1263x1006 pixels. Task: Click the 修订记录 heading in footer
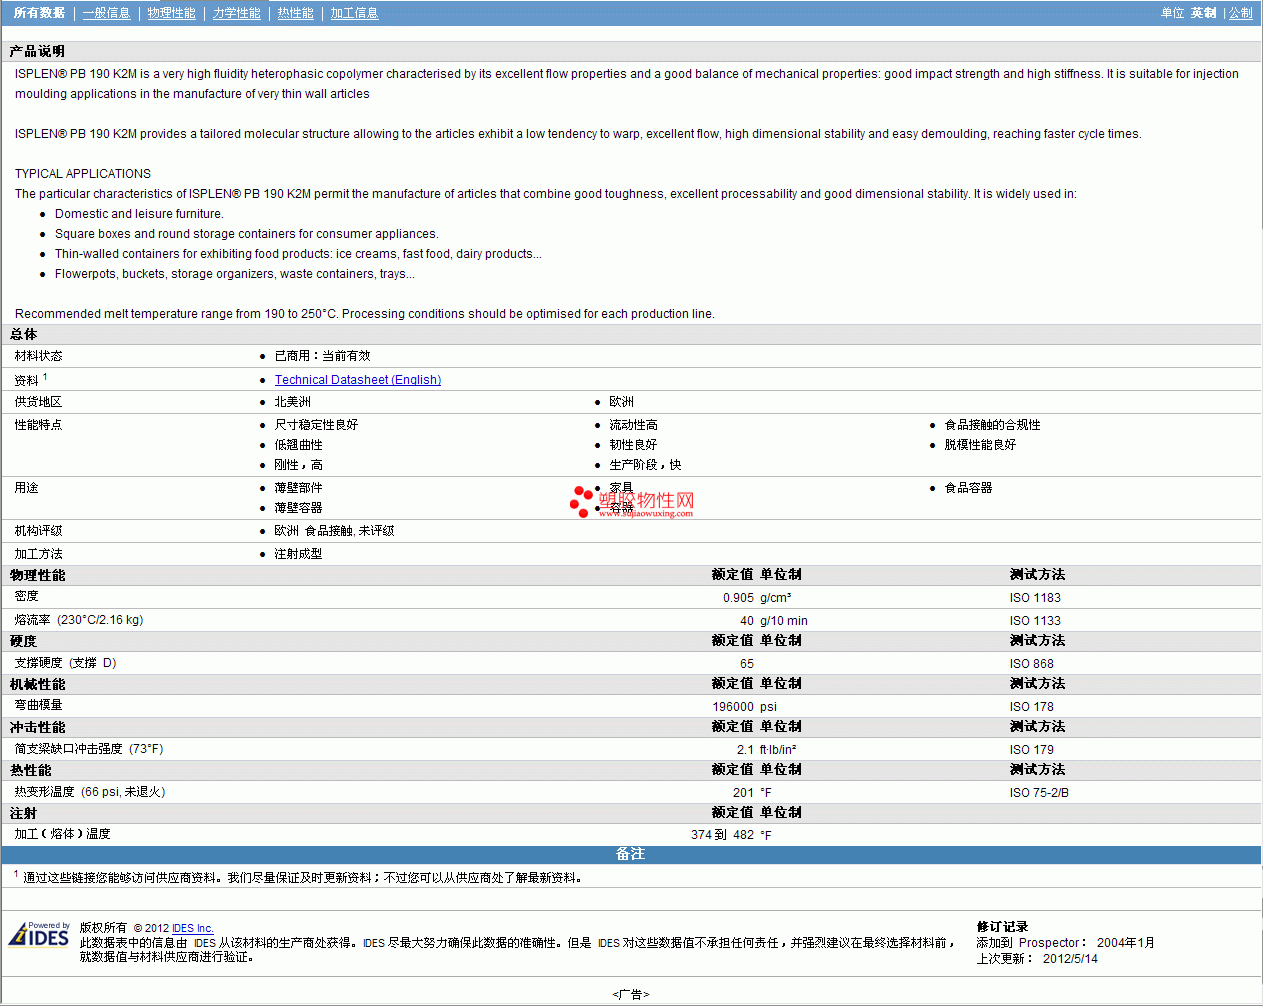click(x=1002, y=927)
